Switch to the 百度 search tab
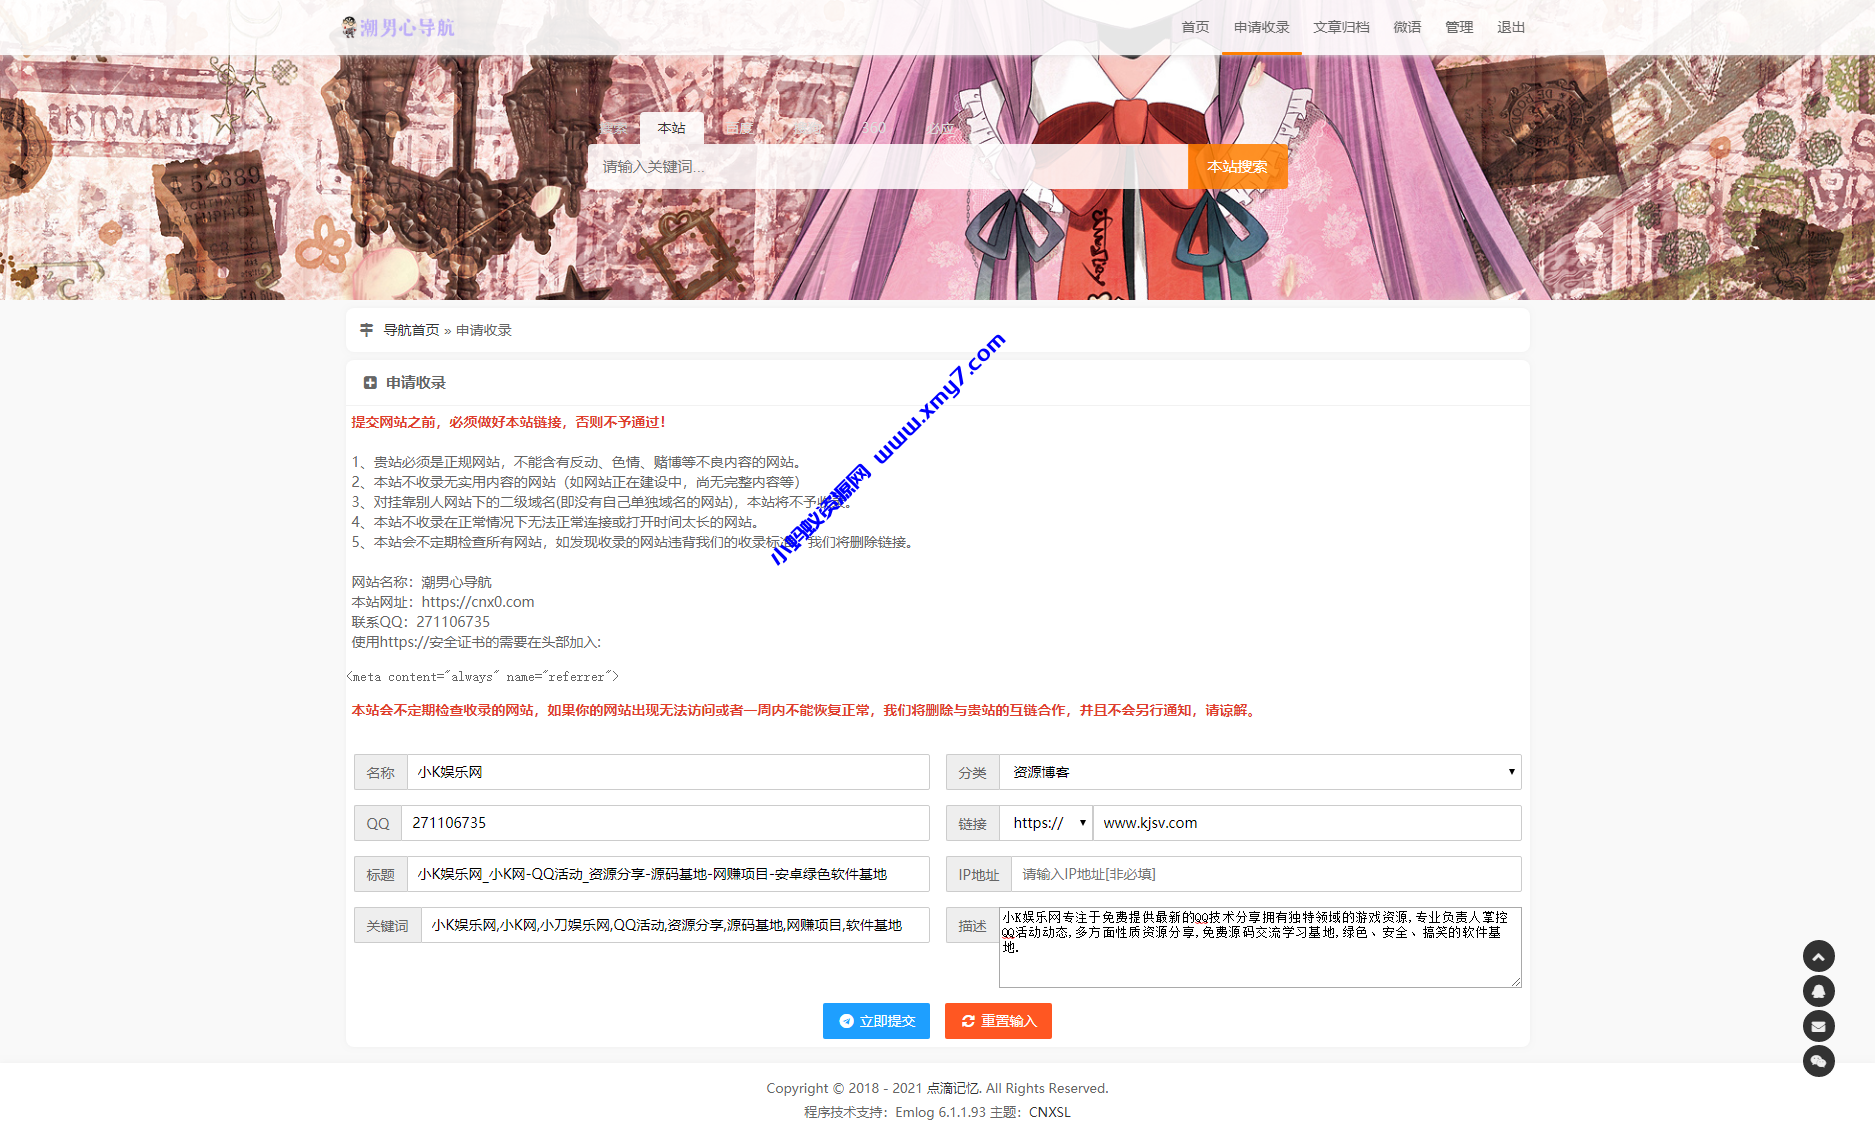 [738, 128]
